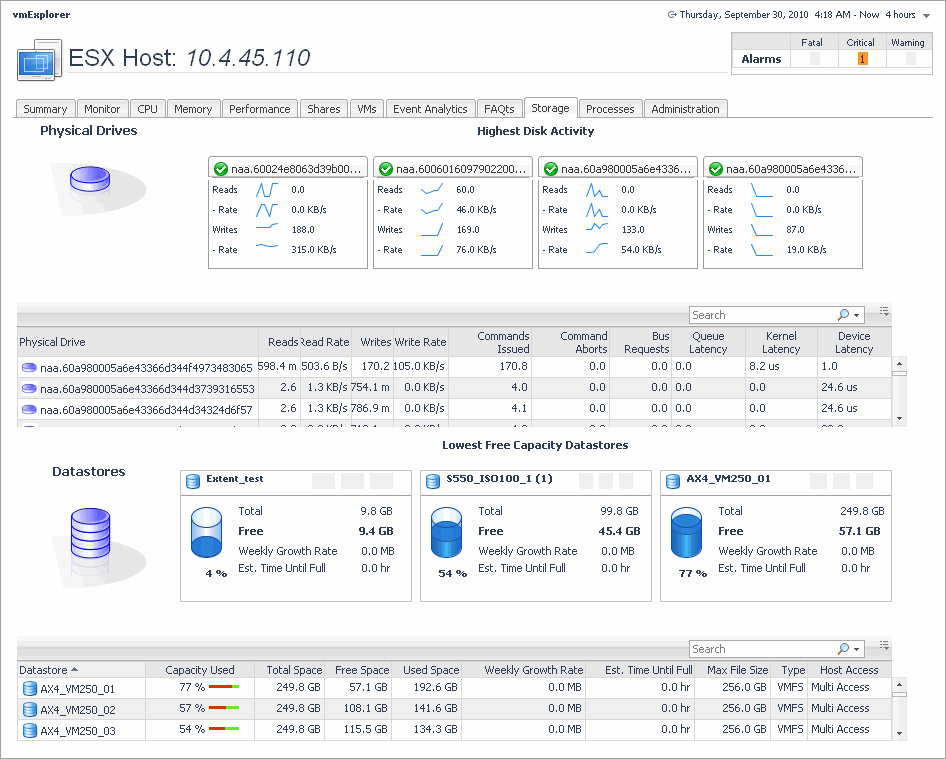Sort the table by Datastore column header

44,670
